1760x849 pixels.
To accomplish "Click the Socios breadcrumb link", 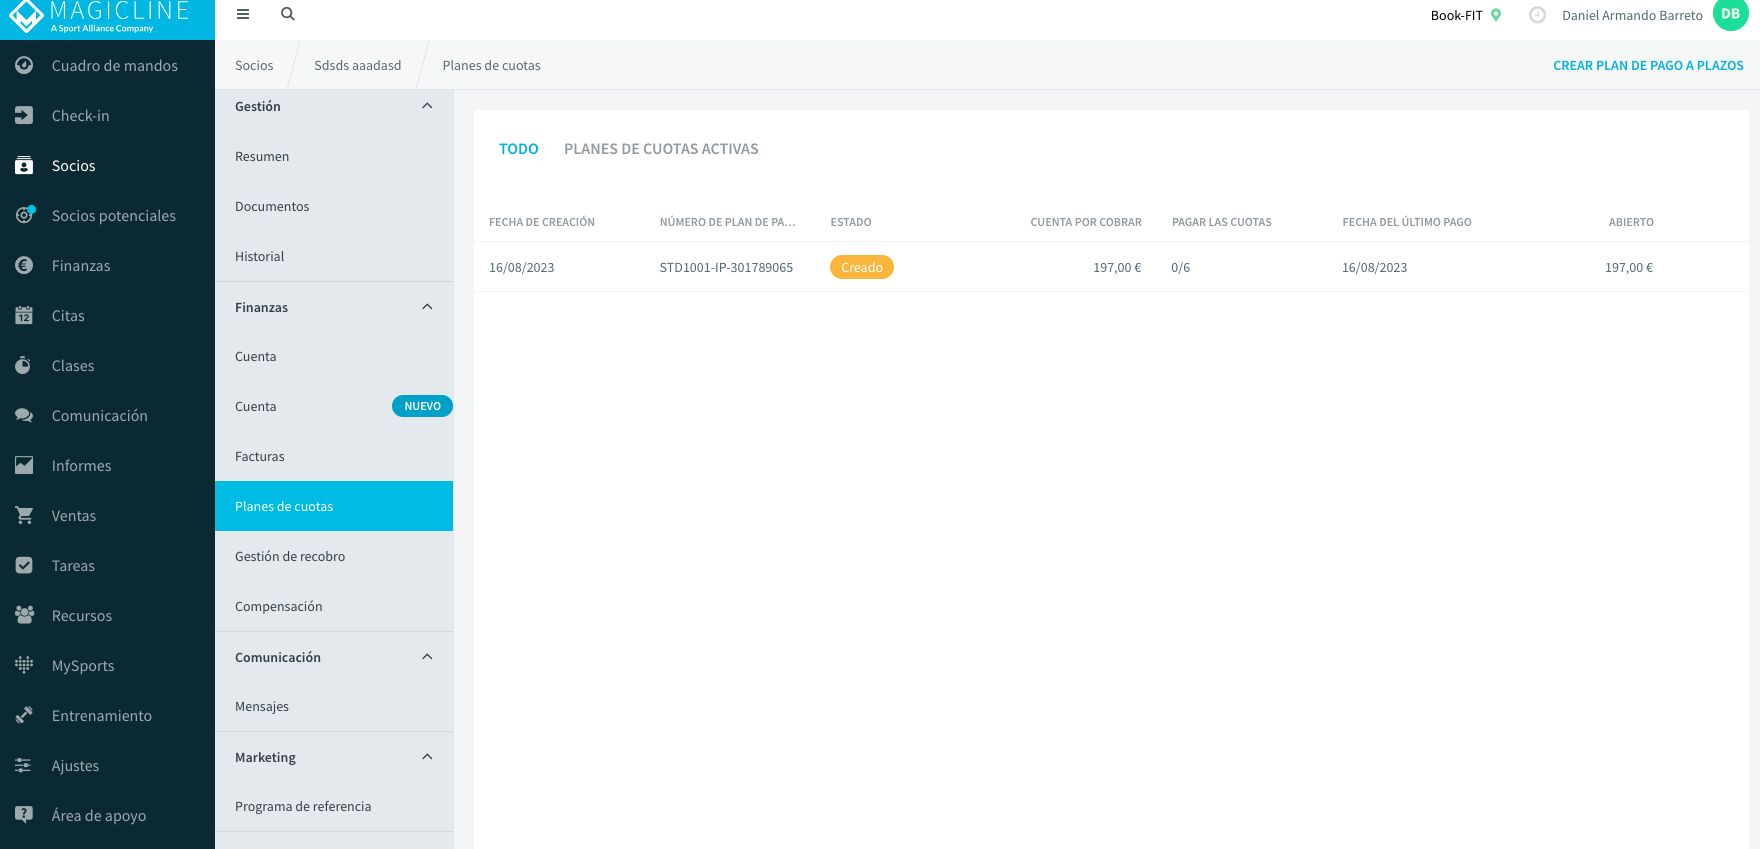I will coord(254,65).
